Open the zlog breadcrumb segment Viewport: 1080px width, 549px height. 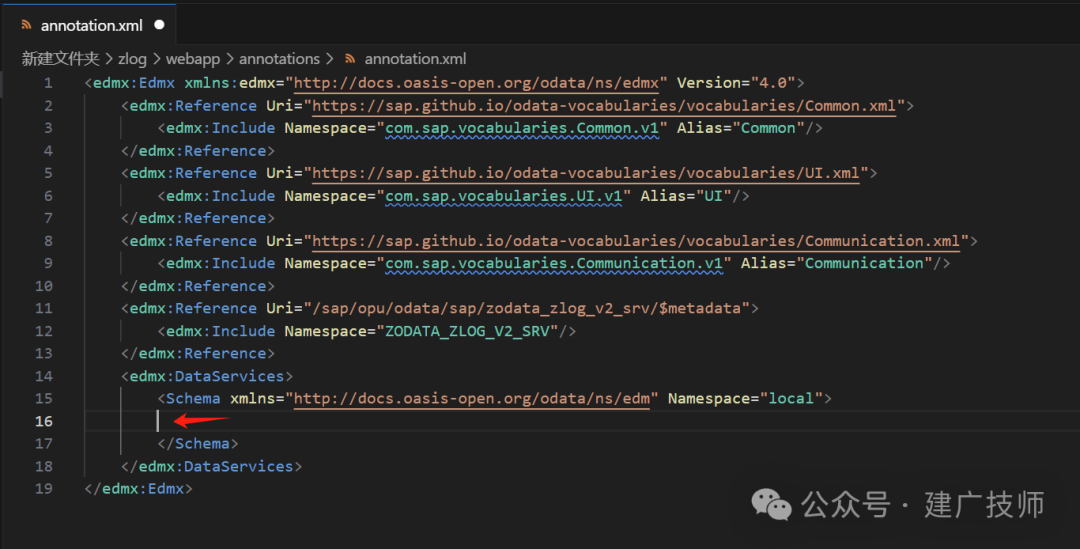coord(132,59)
